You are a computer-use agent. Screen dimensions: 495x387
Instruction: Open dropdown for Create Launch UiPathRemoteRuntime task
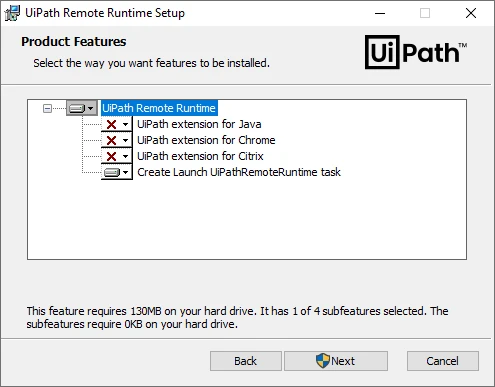117,172
